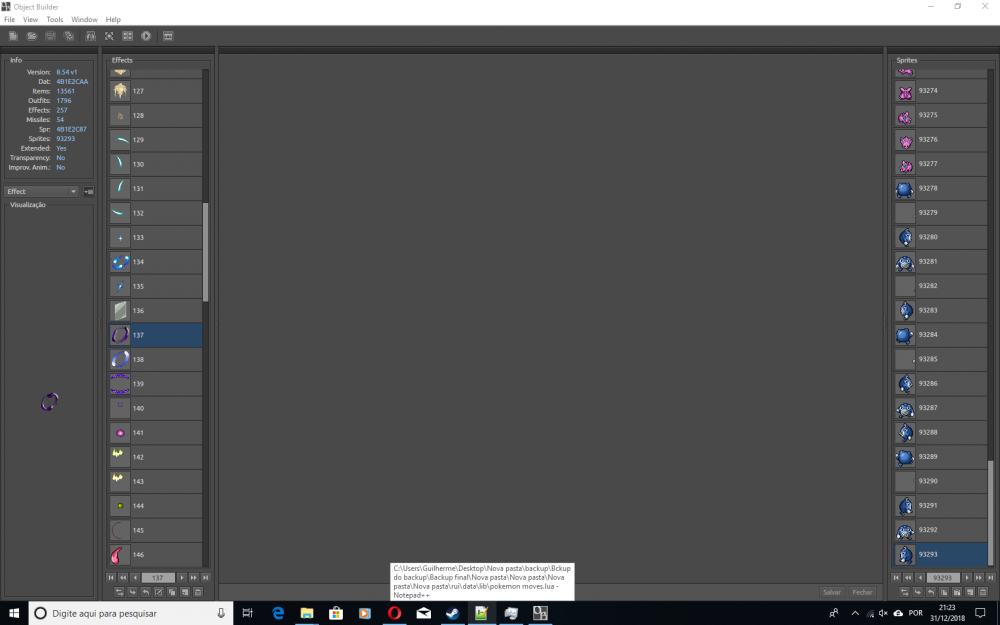This screenshot has width=1000, height=625.
Task: Go to the last effect
Action: click(205, 577)
